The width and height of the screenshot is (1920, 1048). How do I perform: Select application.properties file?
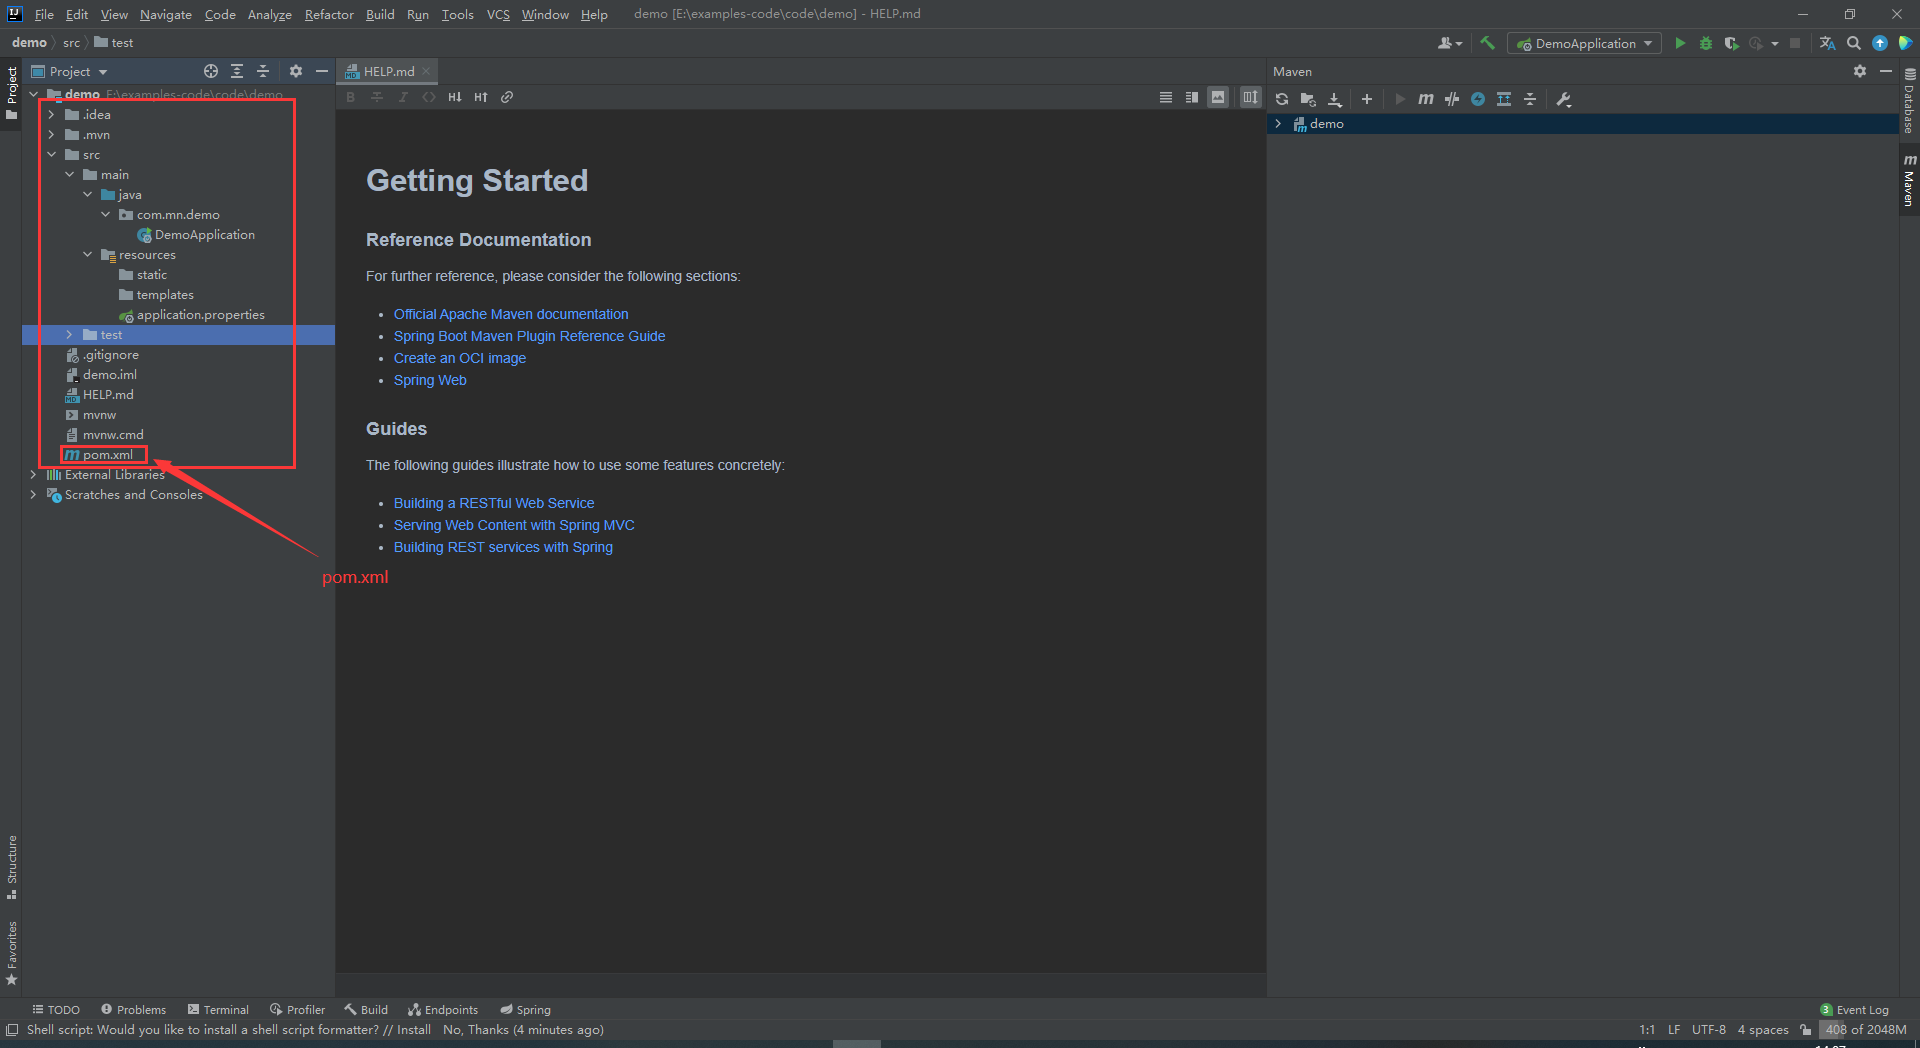click(200, 315)
